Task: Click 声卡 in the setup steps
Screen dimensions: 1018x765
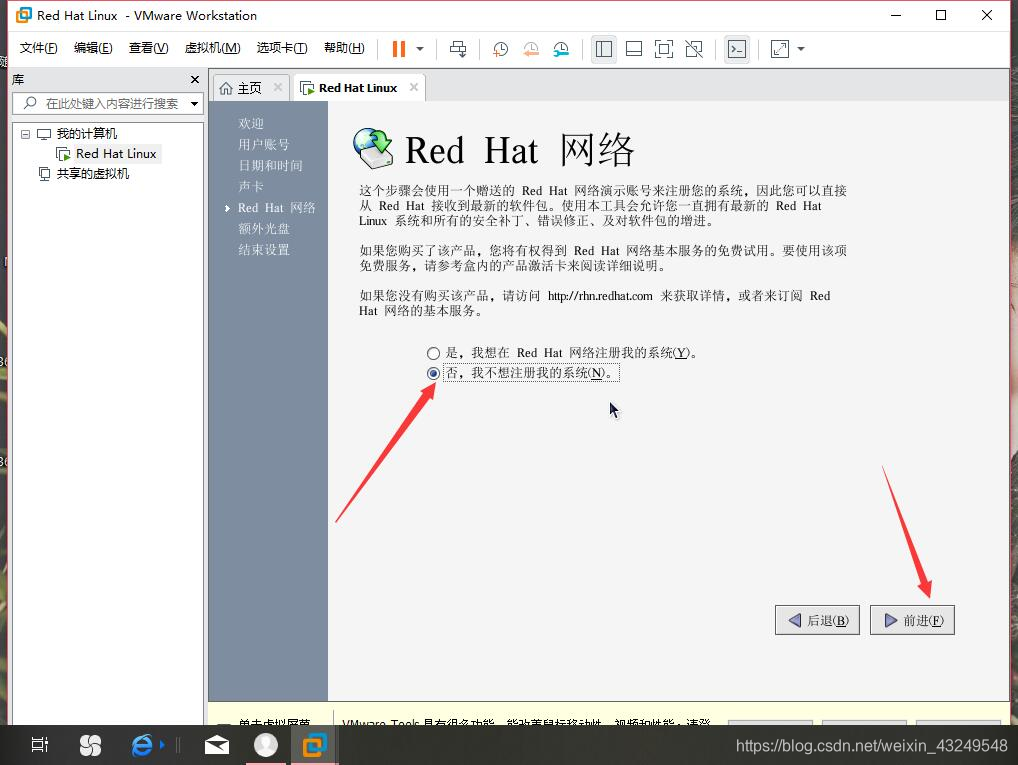Action: (x=251, y=186)
